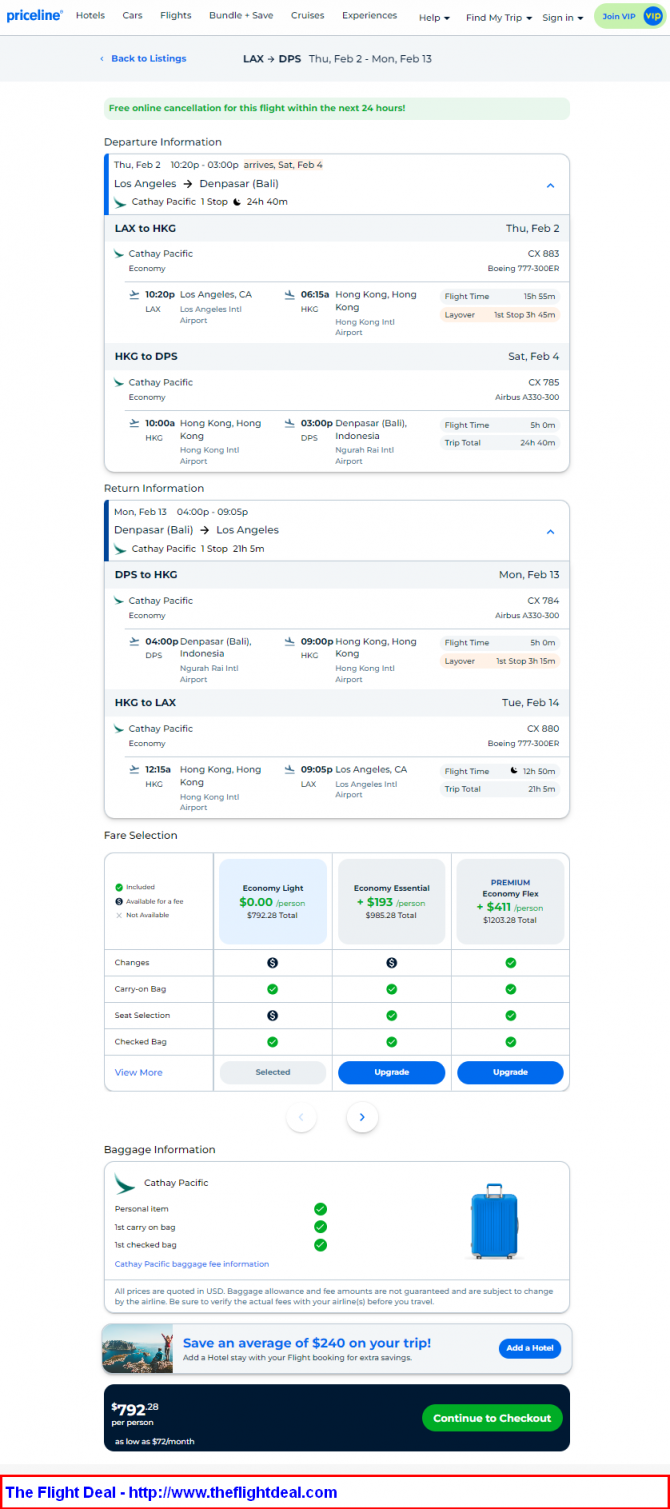Click Cathay Pacific logo in return summary
Screen dimensions: 670x1509
coord(120,549)
